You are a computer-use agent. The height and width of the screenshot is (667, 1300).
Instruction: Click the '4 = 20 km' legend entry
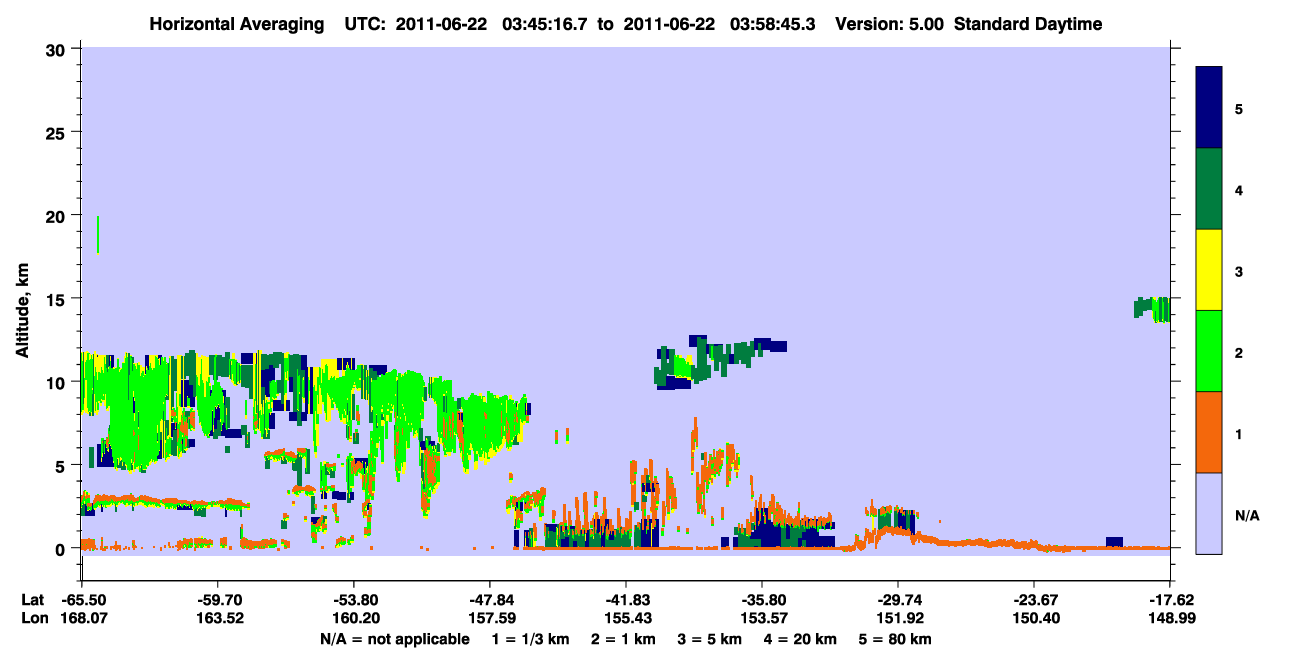[x=802, y=639]
